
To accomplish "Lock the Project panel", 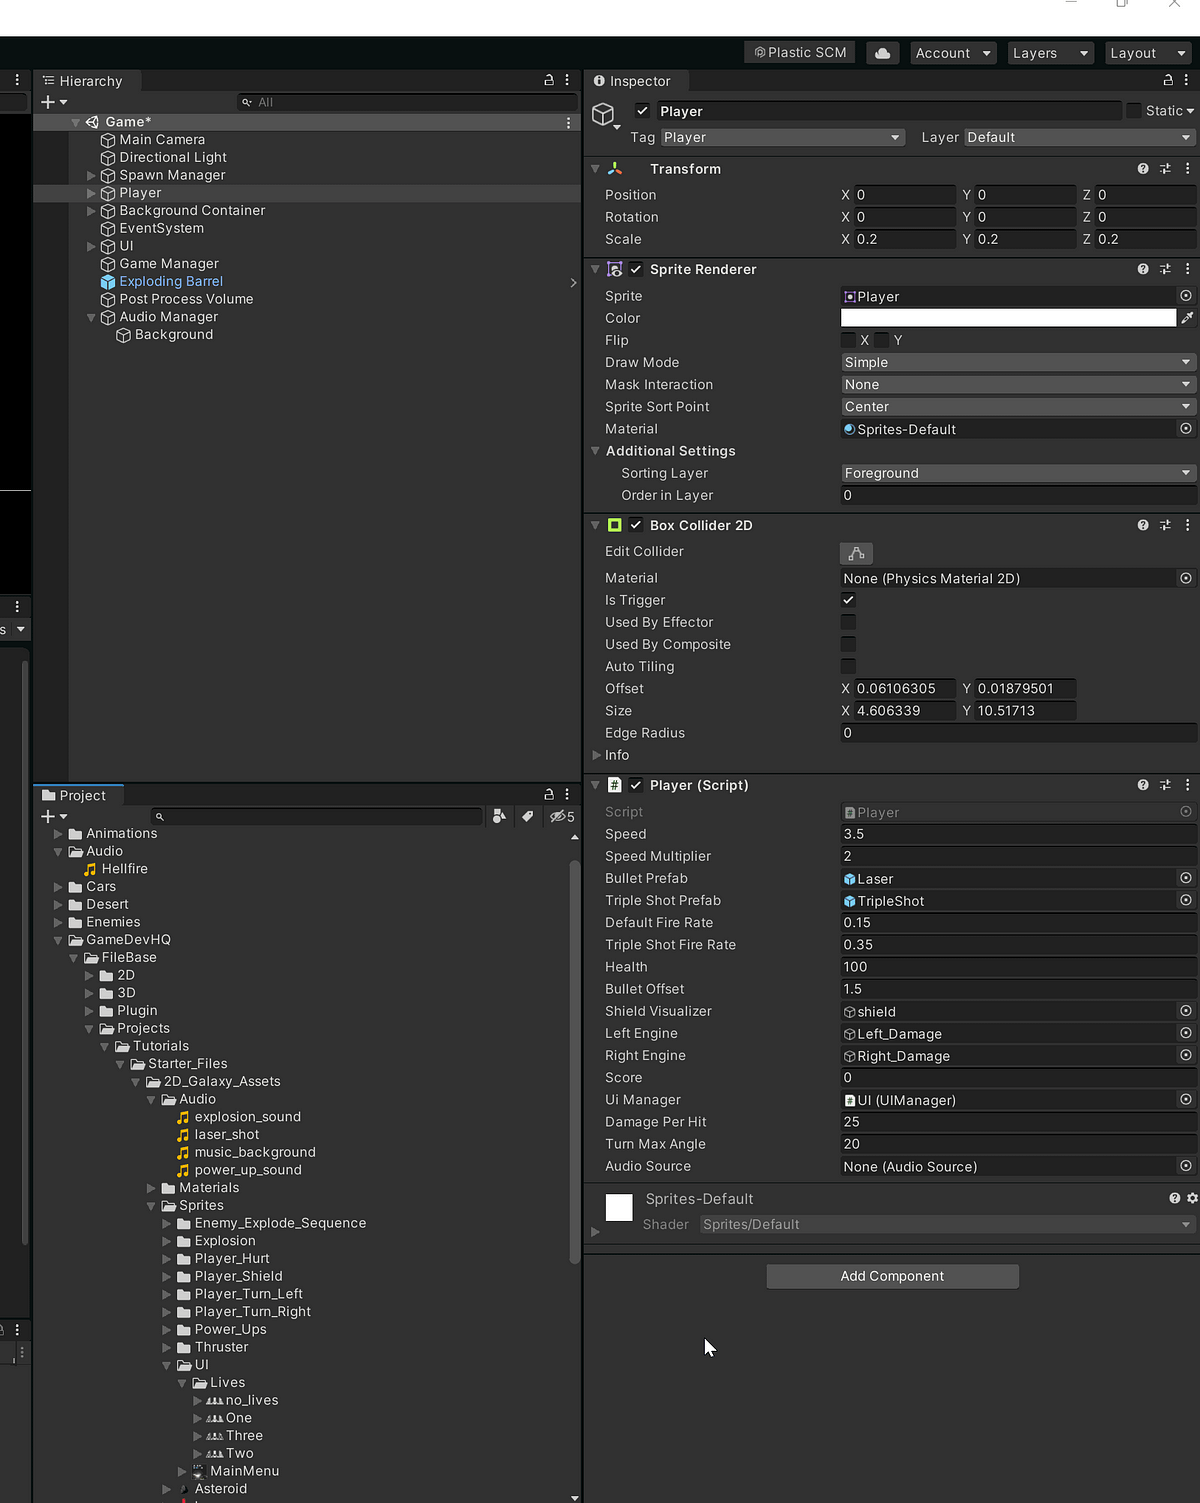I will (549, 794).
